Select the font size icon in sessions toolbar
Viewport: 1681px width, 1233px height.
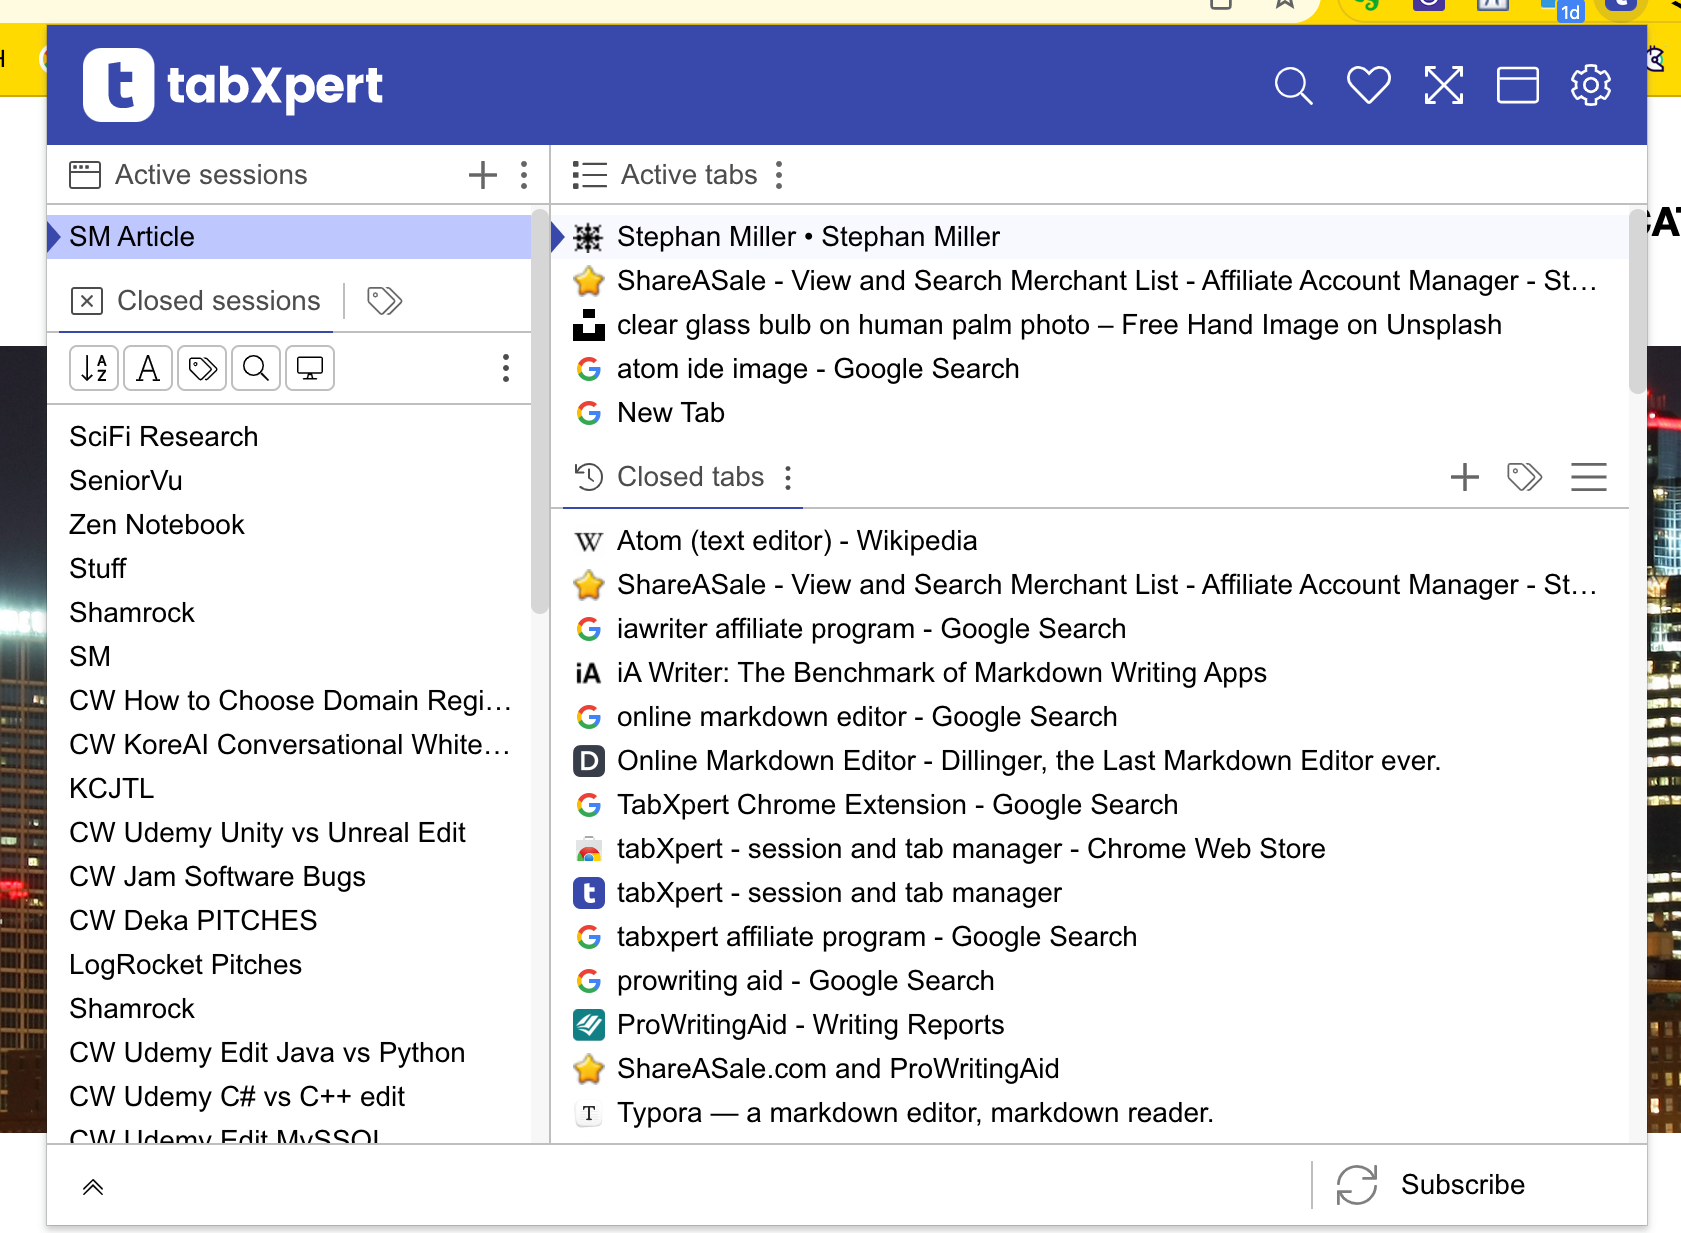point(147,368)
